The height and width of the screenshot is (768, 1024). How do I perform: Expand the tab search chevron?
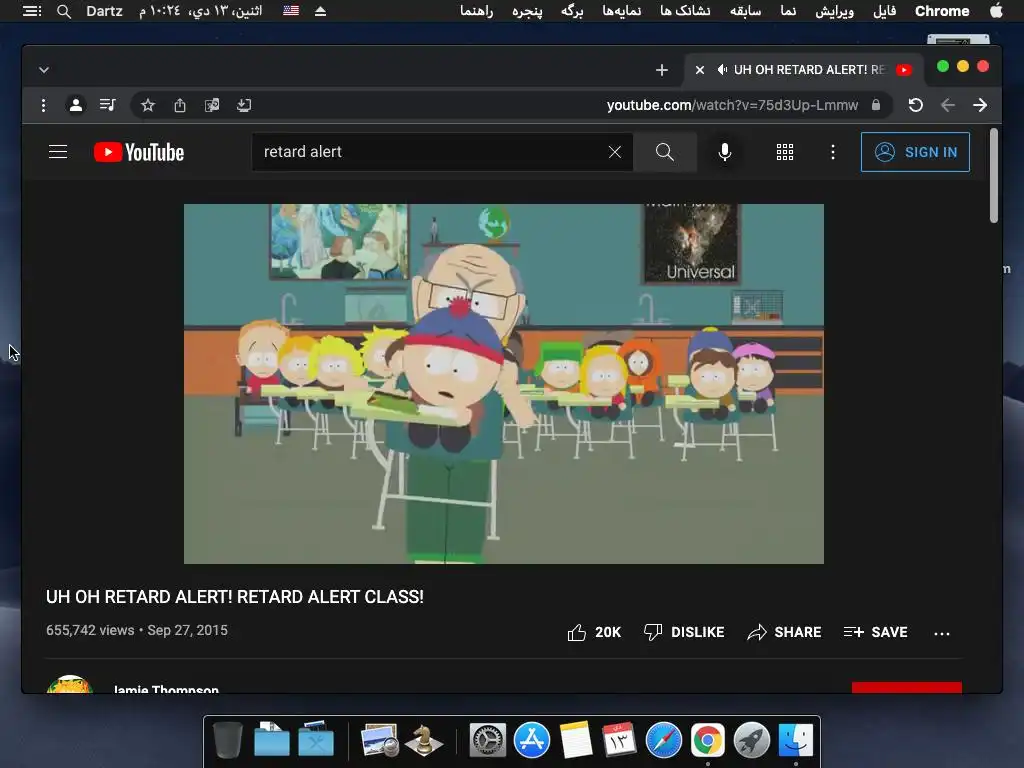pyautogui.click(x=44, y=70)
